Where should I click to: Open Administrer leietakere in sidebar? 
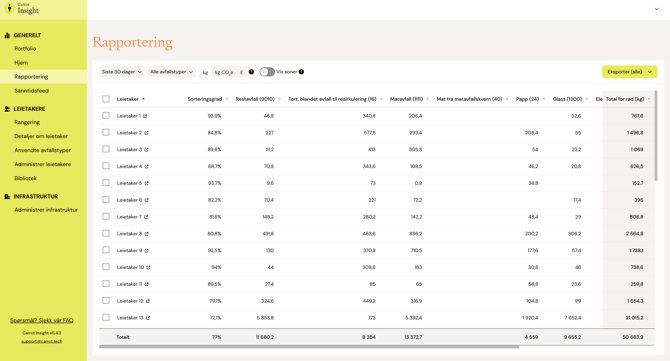click(43, 164)
